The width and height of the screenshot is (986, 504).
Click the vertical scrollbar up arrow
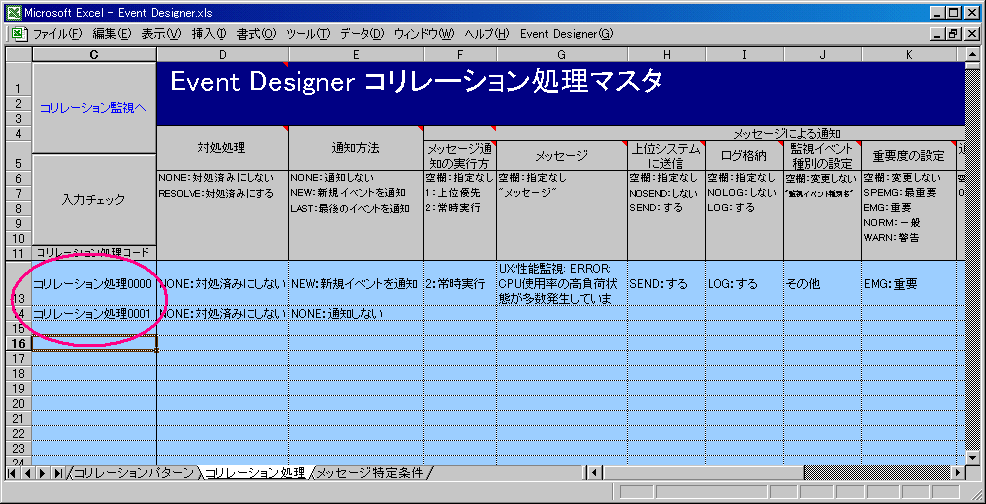[973, 55]
